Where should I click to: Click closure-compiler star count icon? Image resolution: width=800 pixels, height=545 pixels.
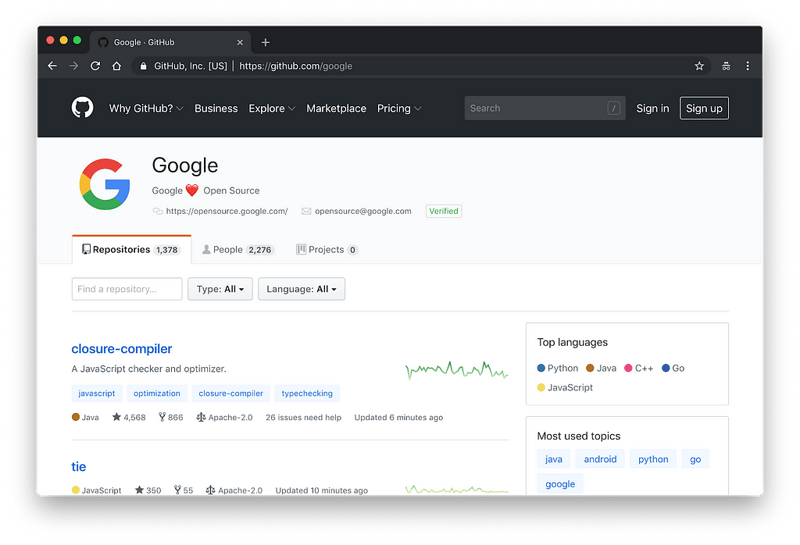[x=117, y=417]
